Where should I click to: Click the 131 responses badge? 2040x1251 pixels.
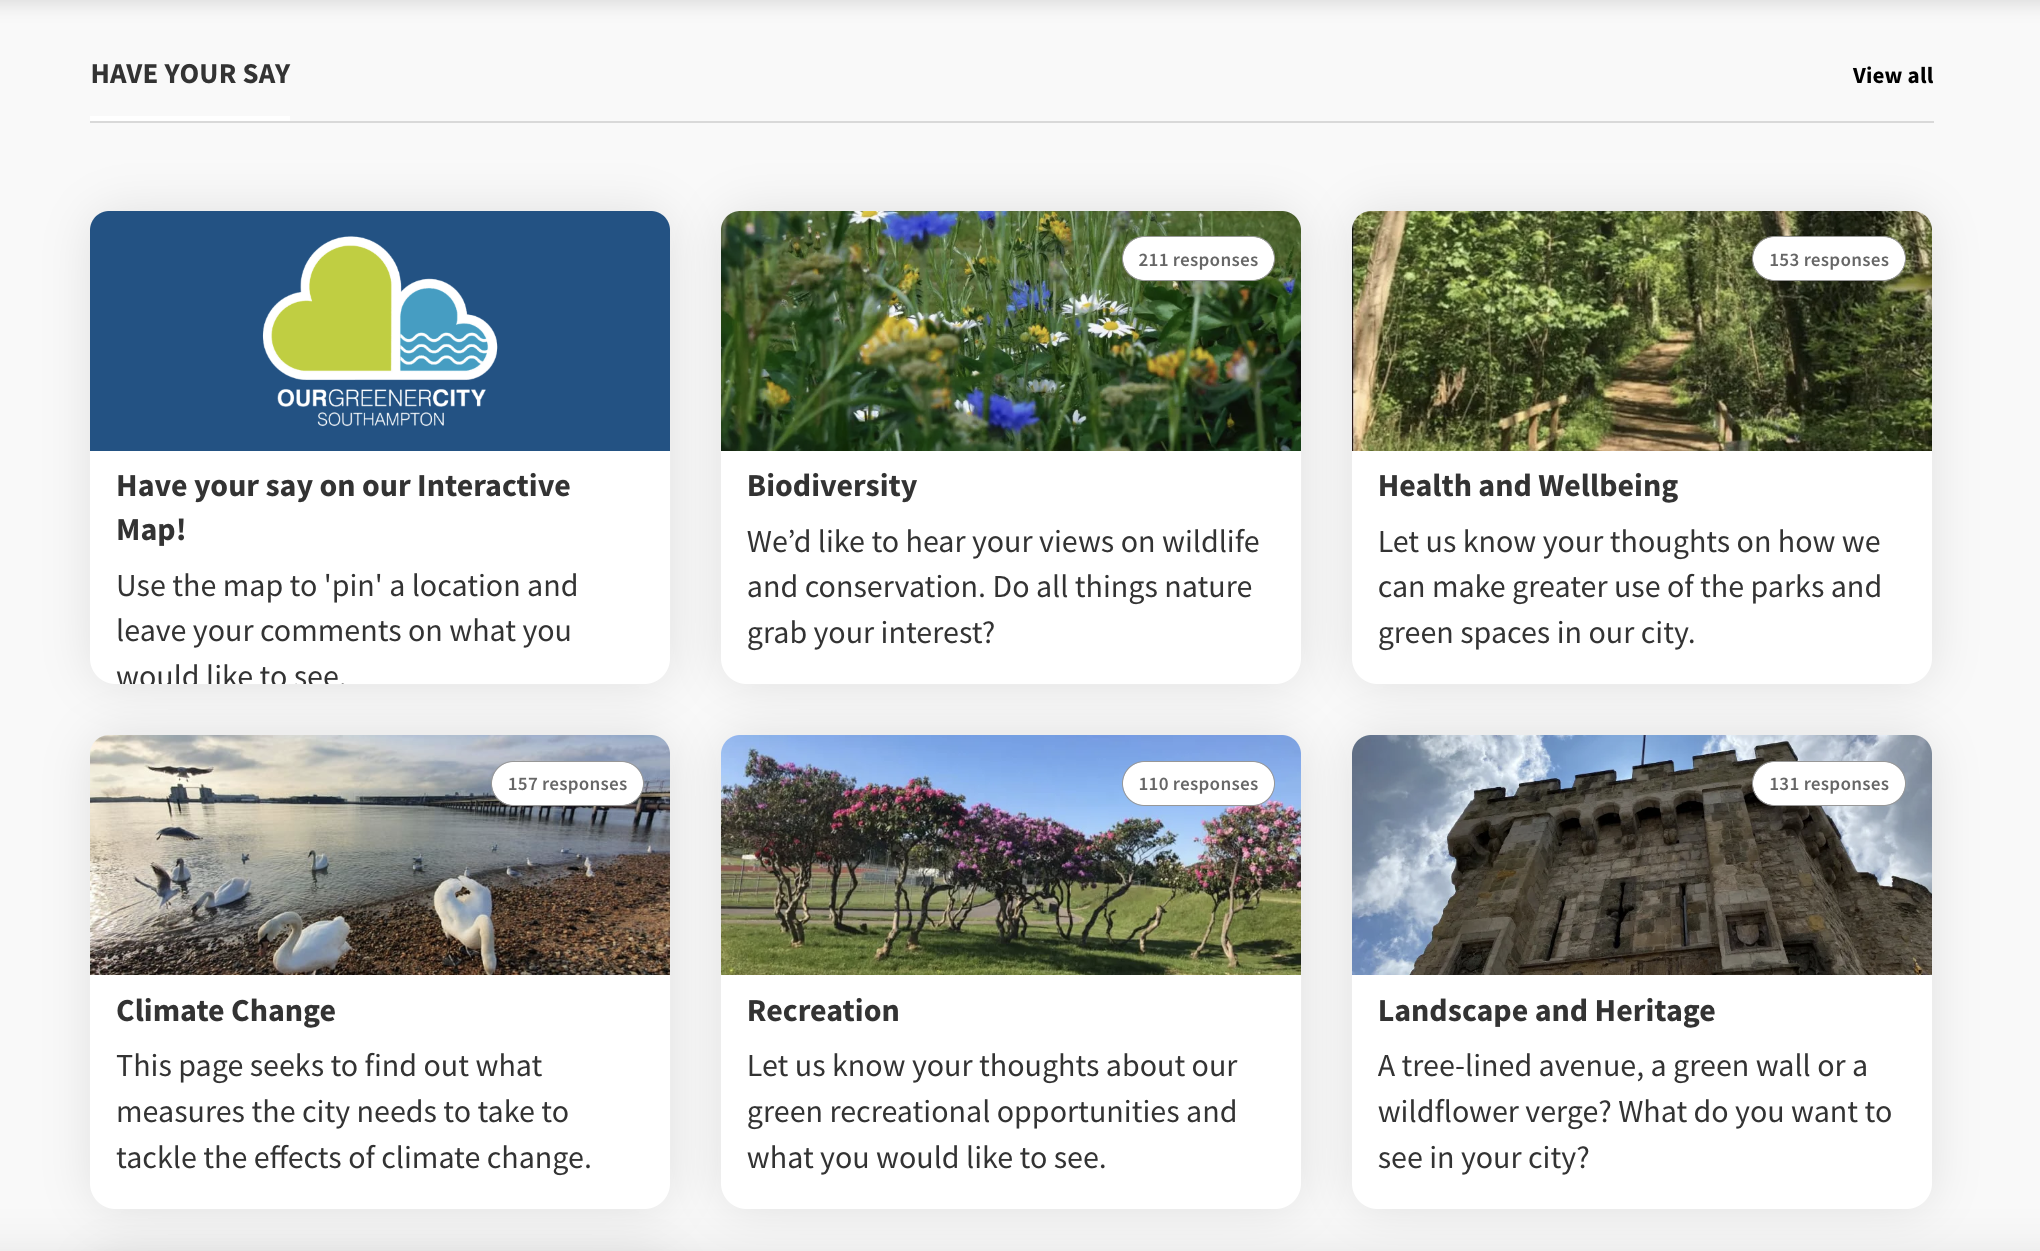(x=1828, y=784)
